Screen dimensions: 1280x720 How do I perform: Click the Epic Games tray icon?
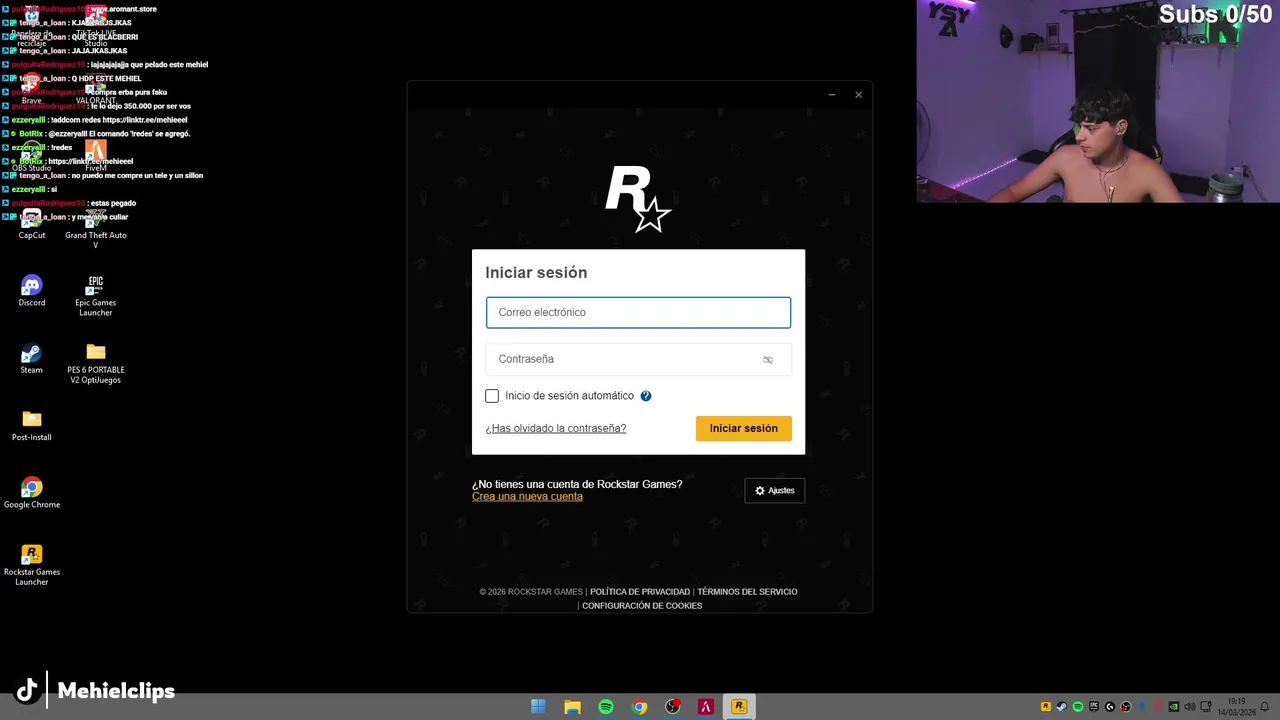1094,707
